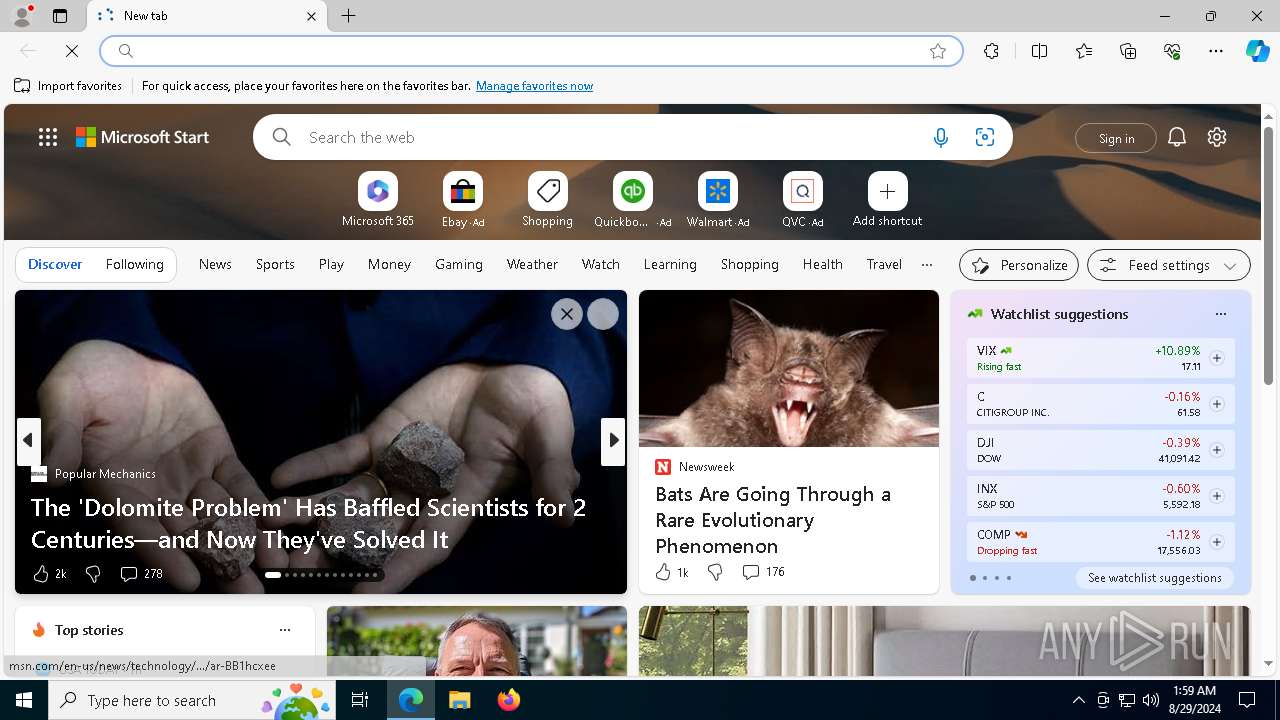
Task: Open the Extensions puzzle icon
Action: coord(991,51)
